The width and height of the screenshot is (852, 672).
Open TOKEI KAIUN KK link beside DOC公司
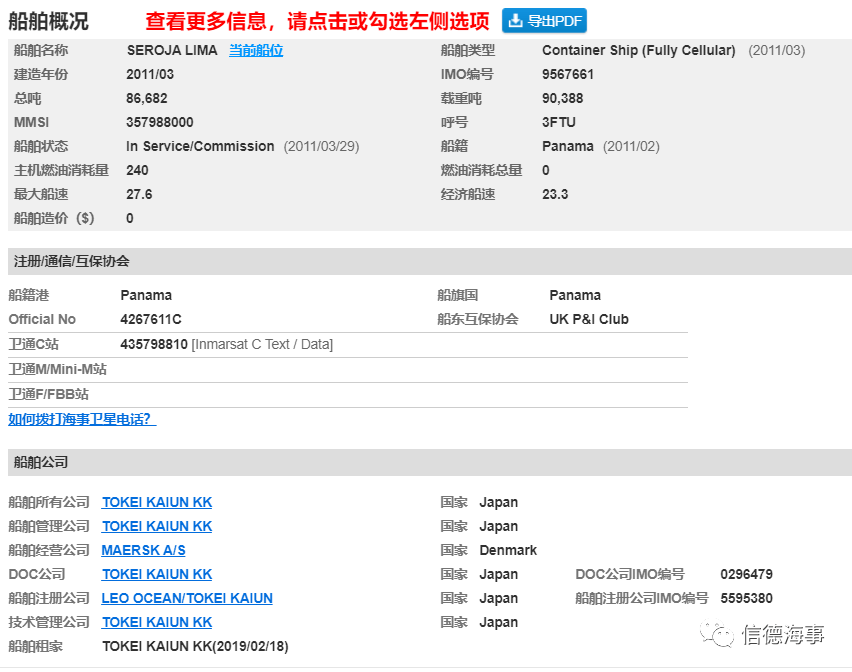coord(157,574)
